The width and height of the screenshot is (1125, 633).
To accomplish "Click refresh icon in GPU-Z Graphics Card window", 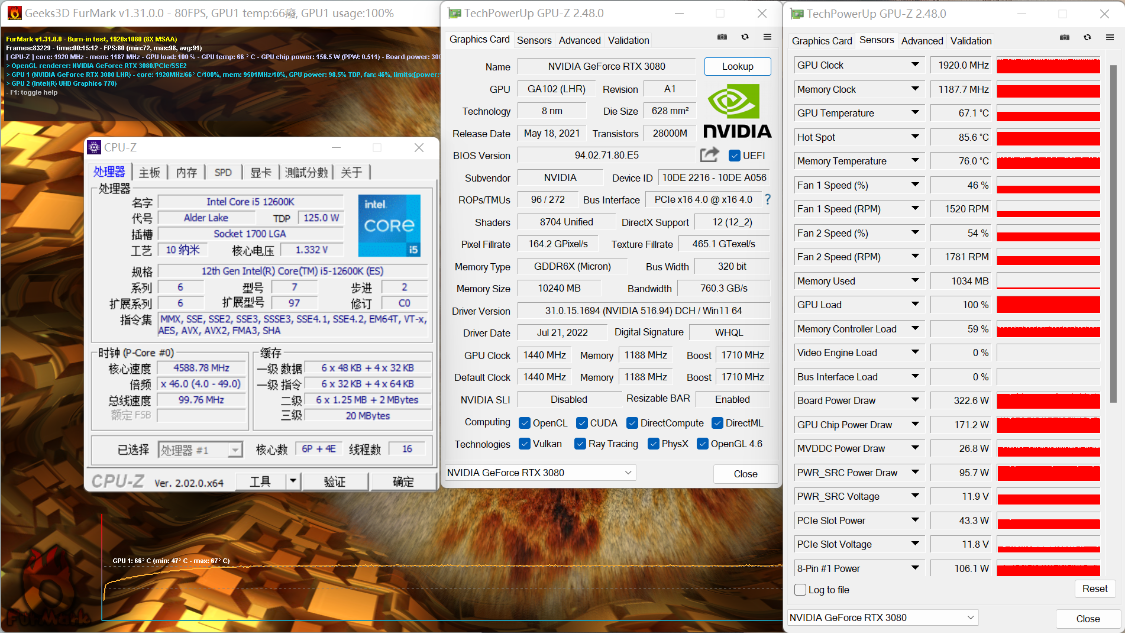I will point(745,37).
